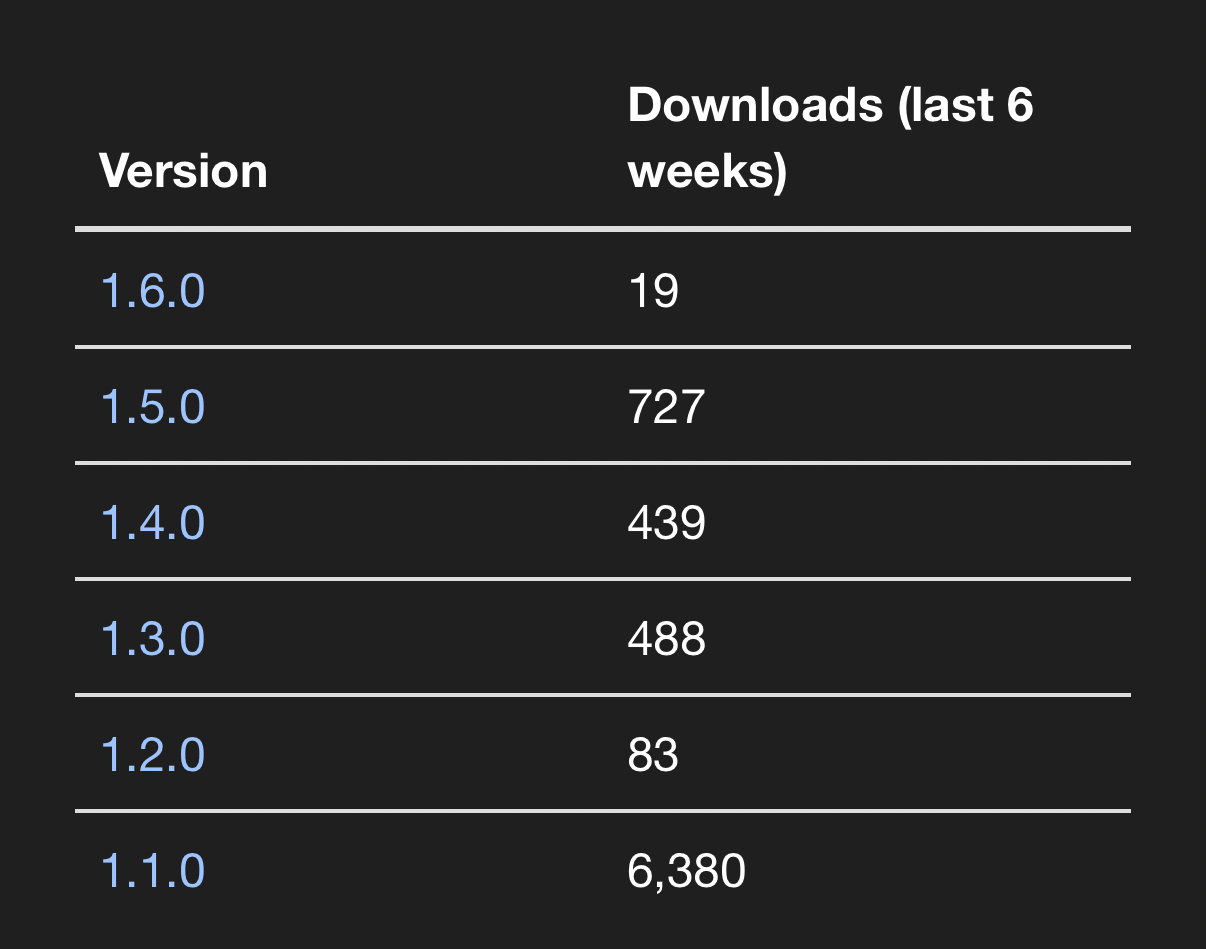Click the thick divider under the table header

click(x=603, y=229)
